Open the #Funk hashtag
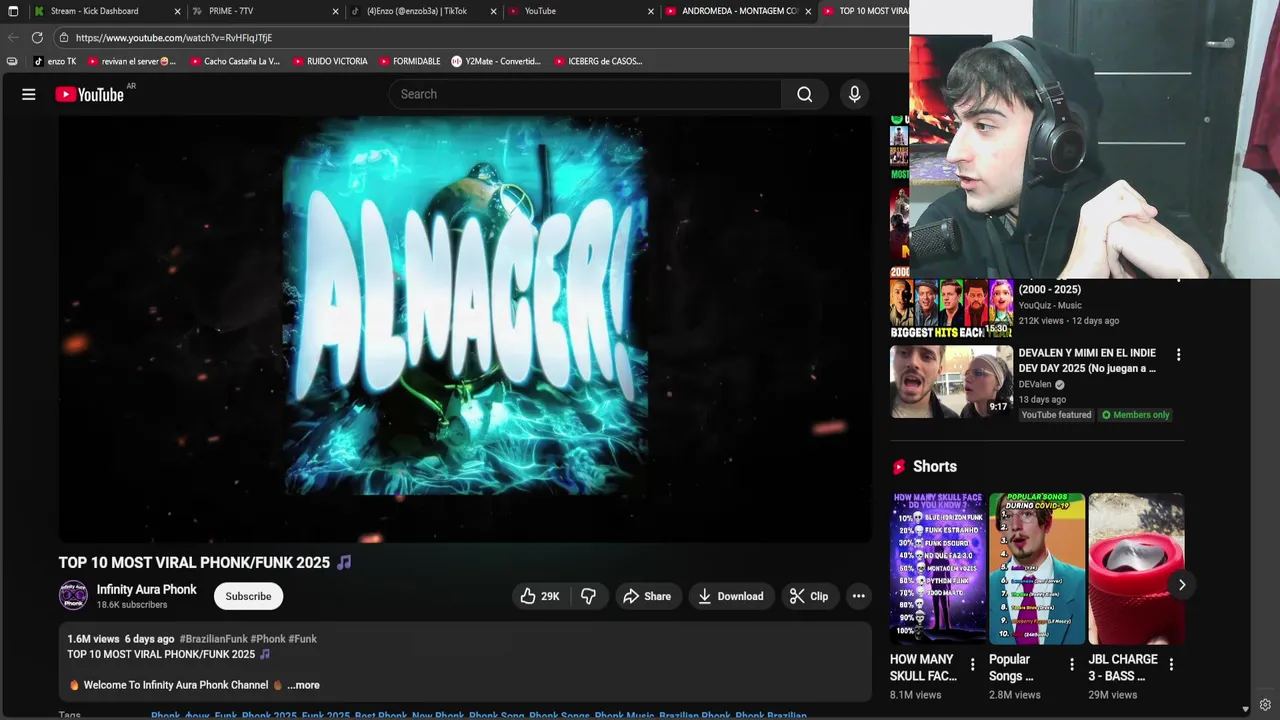This screenshot has width=1280, height=720. tap(302, 638)
